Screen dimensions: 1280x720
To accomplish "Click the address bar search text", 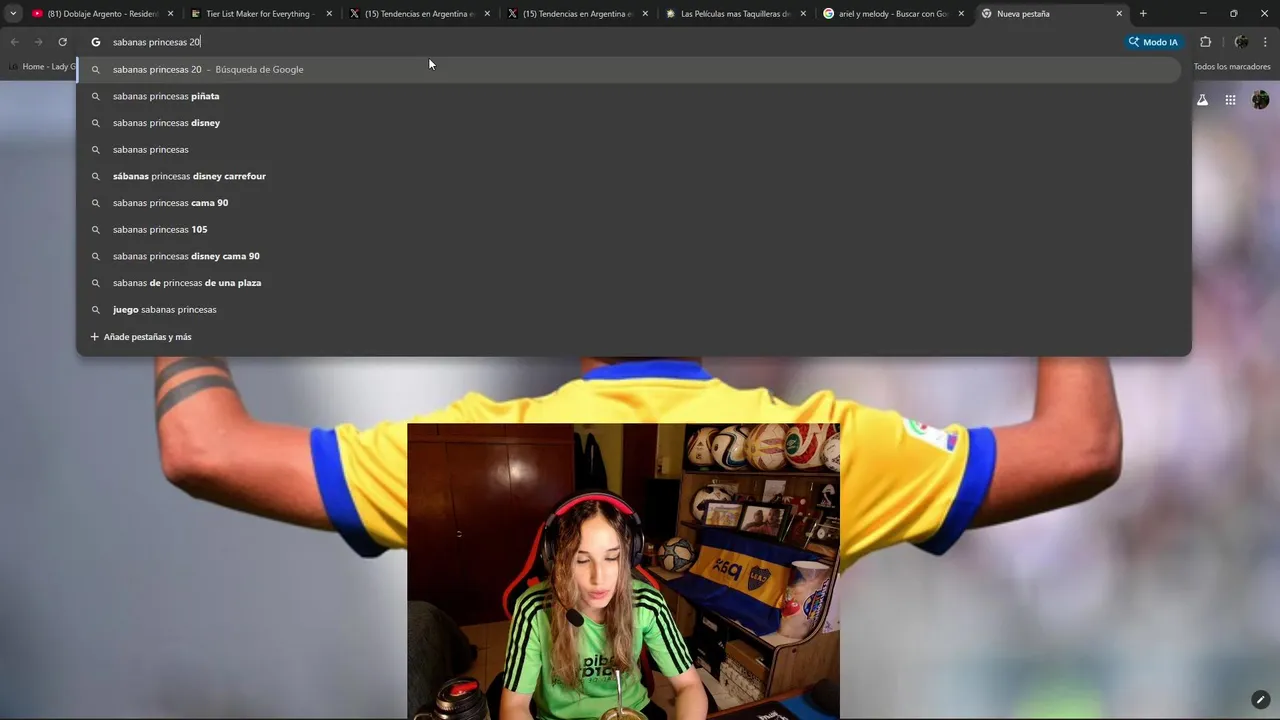I will [156, 42].
